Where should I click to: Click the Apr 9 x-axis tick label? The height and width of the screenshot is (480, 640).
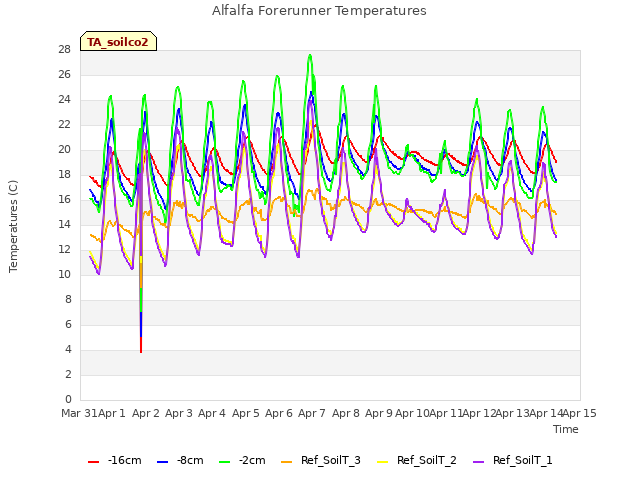[x=379, y=413]
